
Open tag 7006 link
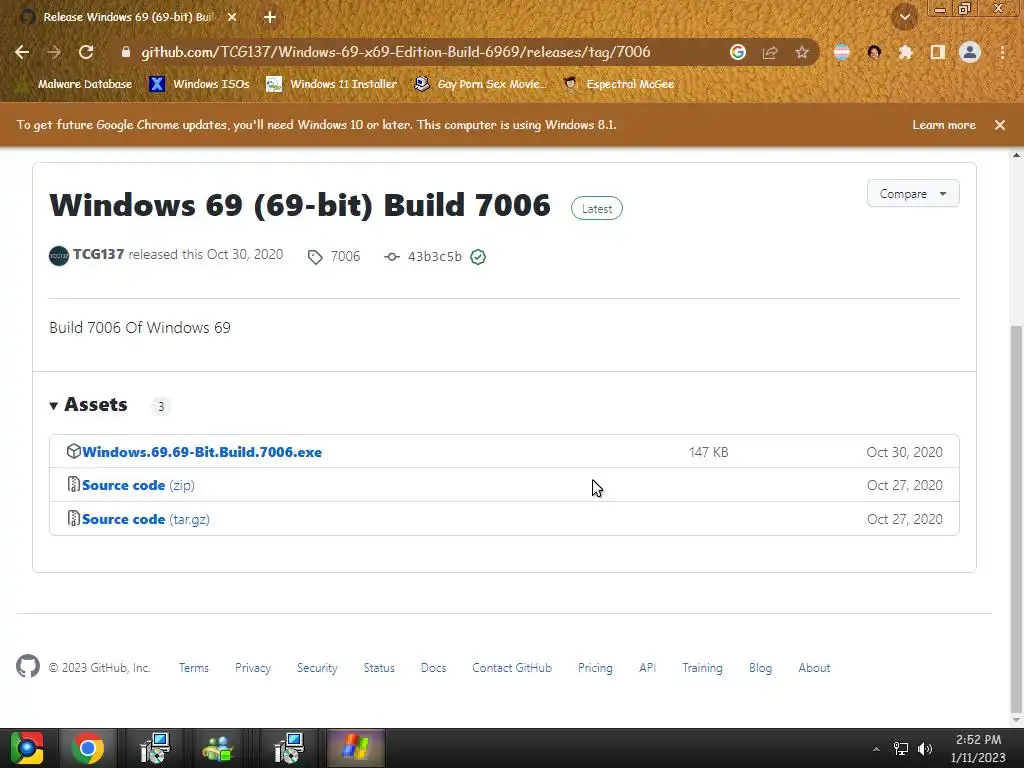tap(335, 257)
